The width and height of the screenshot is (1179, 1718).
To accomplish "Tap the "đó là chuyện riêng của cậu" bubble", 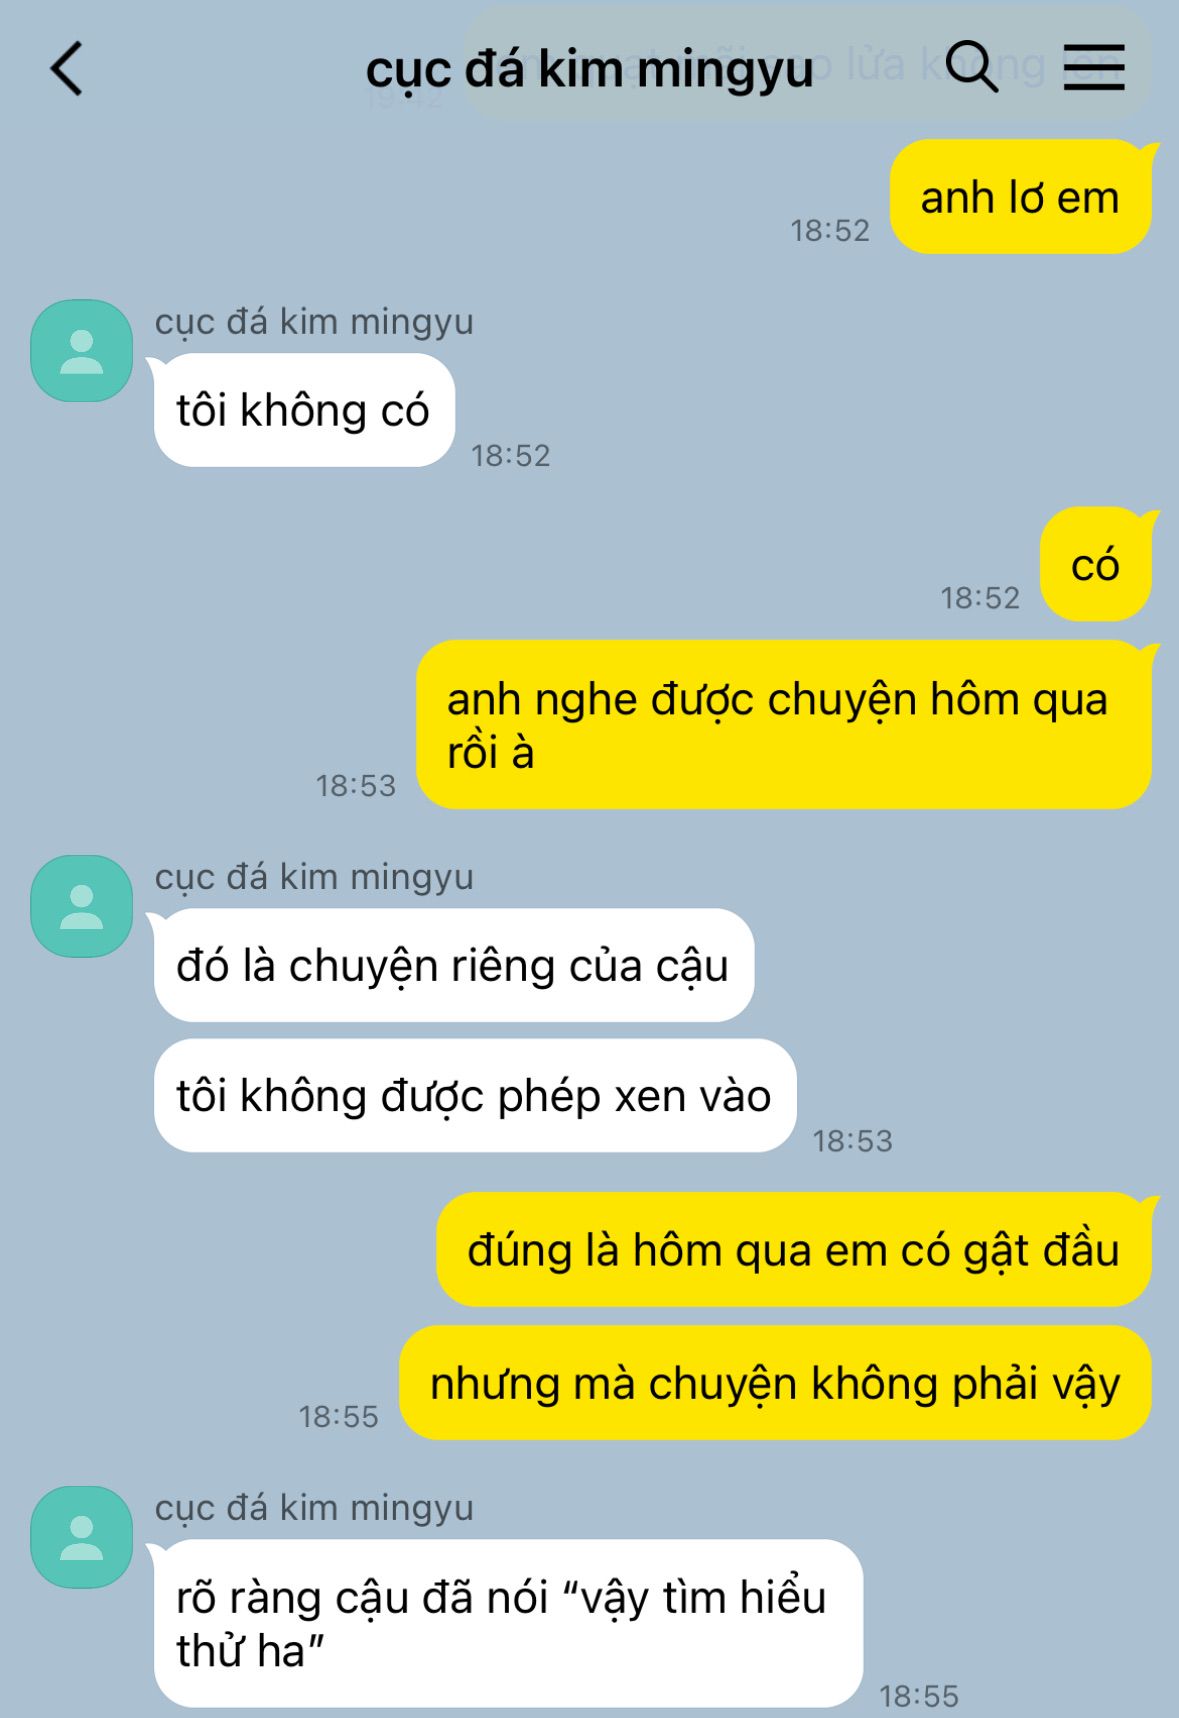I will click(452, 965).
